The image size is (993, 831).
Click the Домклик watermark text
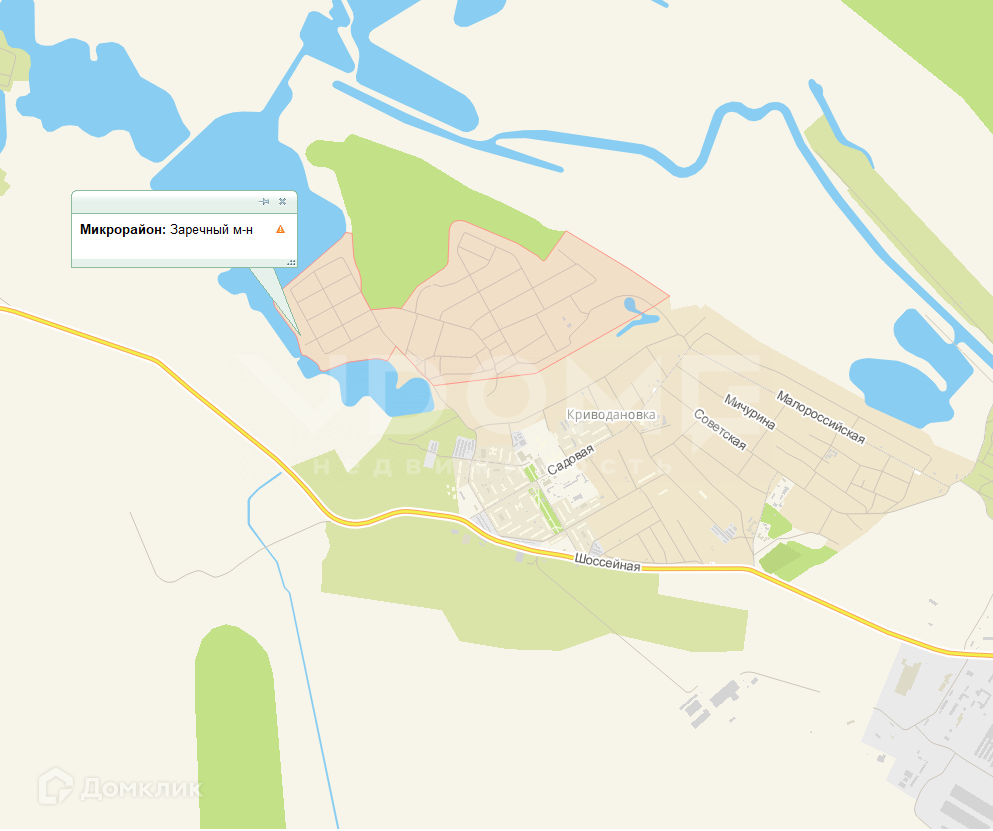(x=141, y=789)
